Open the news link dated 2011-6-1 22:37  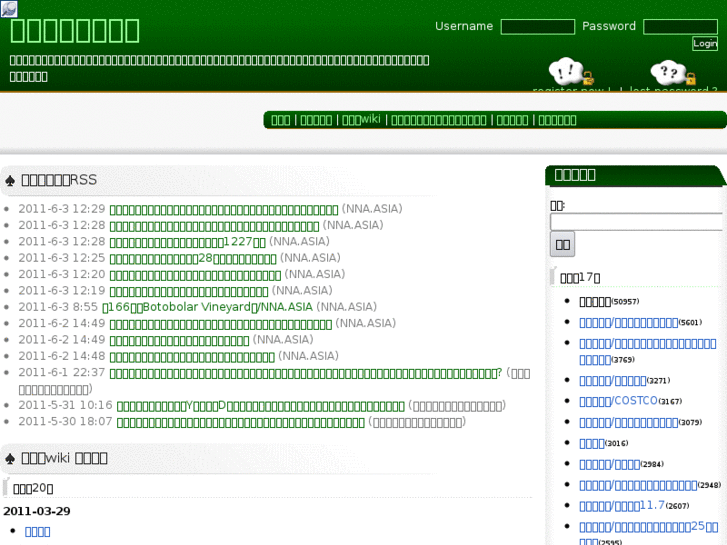tap(306, 373)
